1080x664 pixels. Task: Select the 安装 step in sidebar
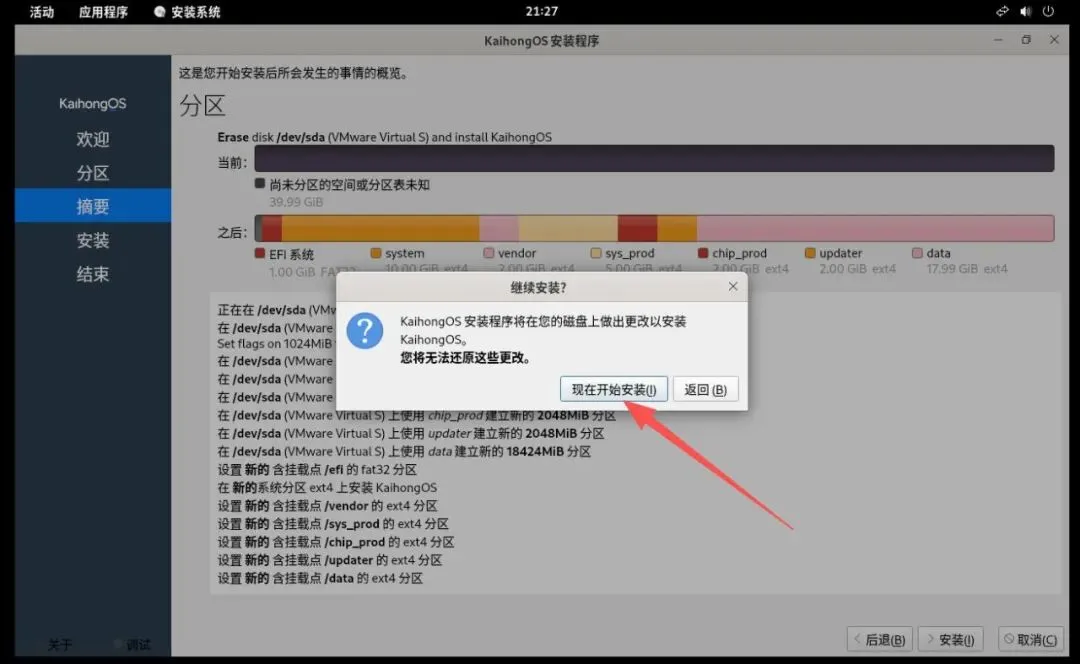point(93,240)
